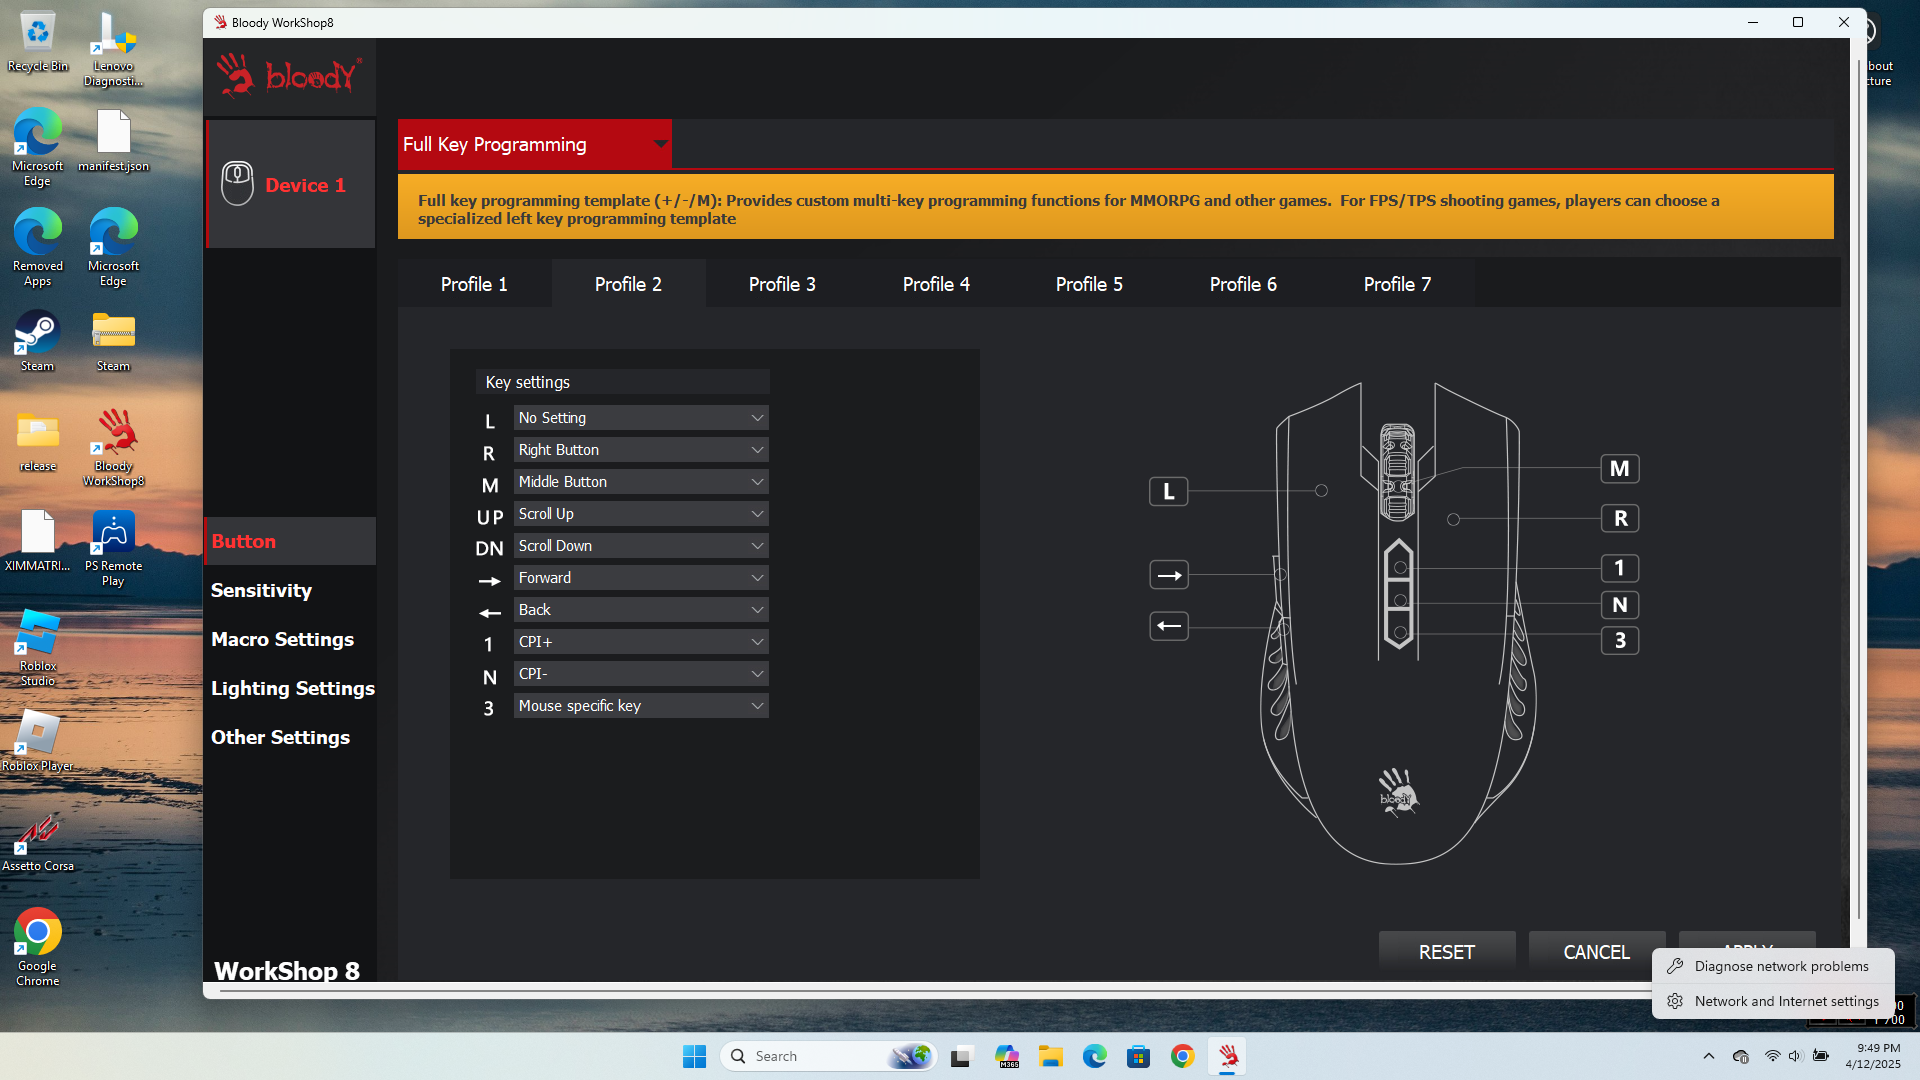Screen dimensions: 1920x1080
Task: Click the Bloody logo in the header
Action: pos(289,76)
